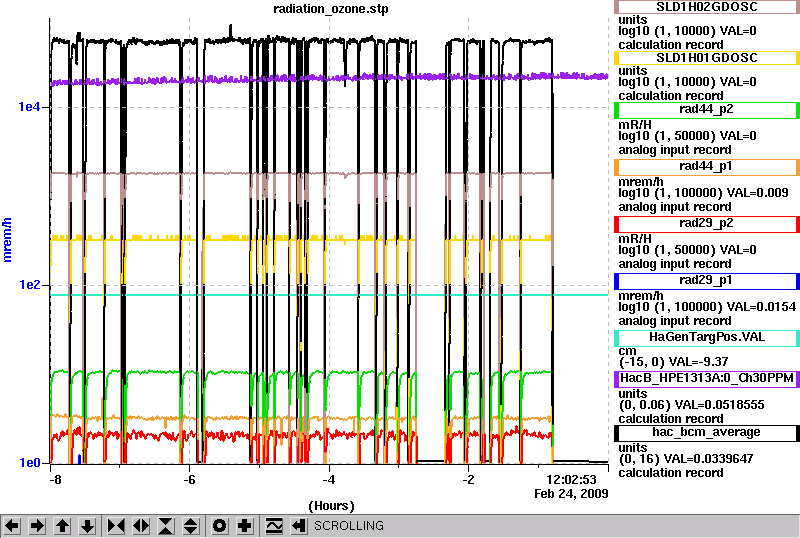Click the horizontal zoom-out outward-arrows icon
Image resolution: width=800 pixels, height=538 pixels.
[x=141, y=526]
